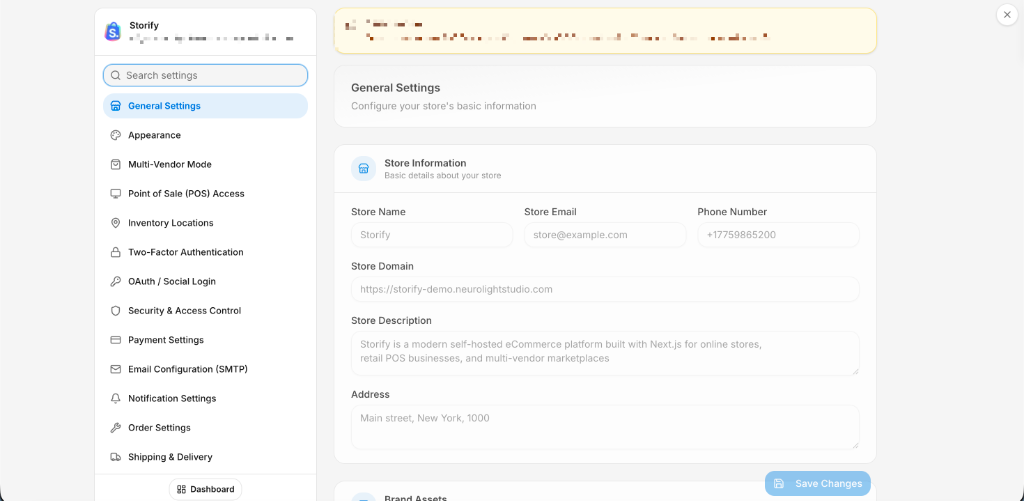Open Point of Sale (POS) Access
Screen dimensions: 1024x501
205,193
